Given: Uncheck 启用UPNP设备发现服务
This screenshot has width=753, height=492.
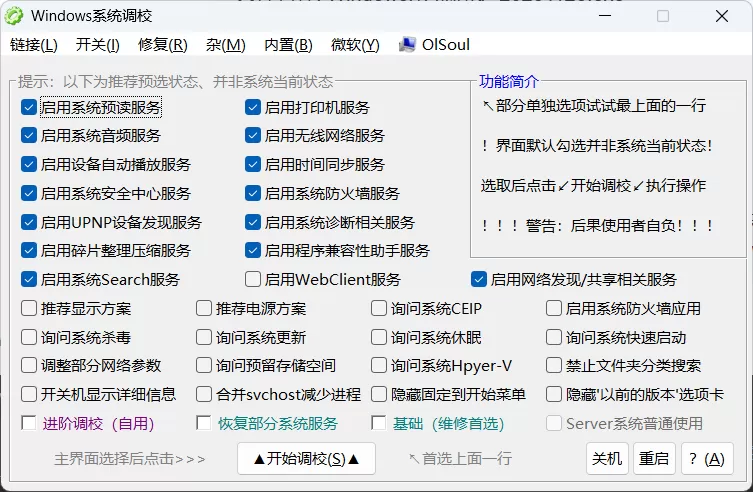Looking at the screenshot, I should [29, 222].
